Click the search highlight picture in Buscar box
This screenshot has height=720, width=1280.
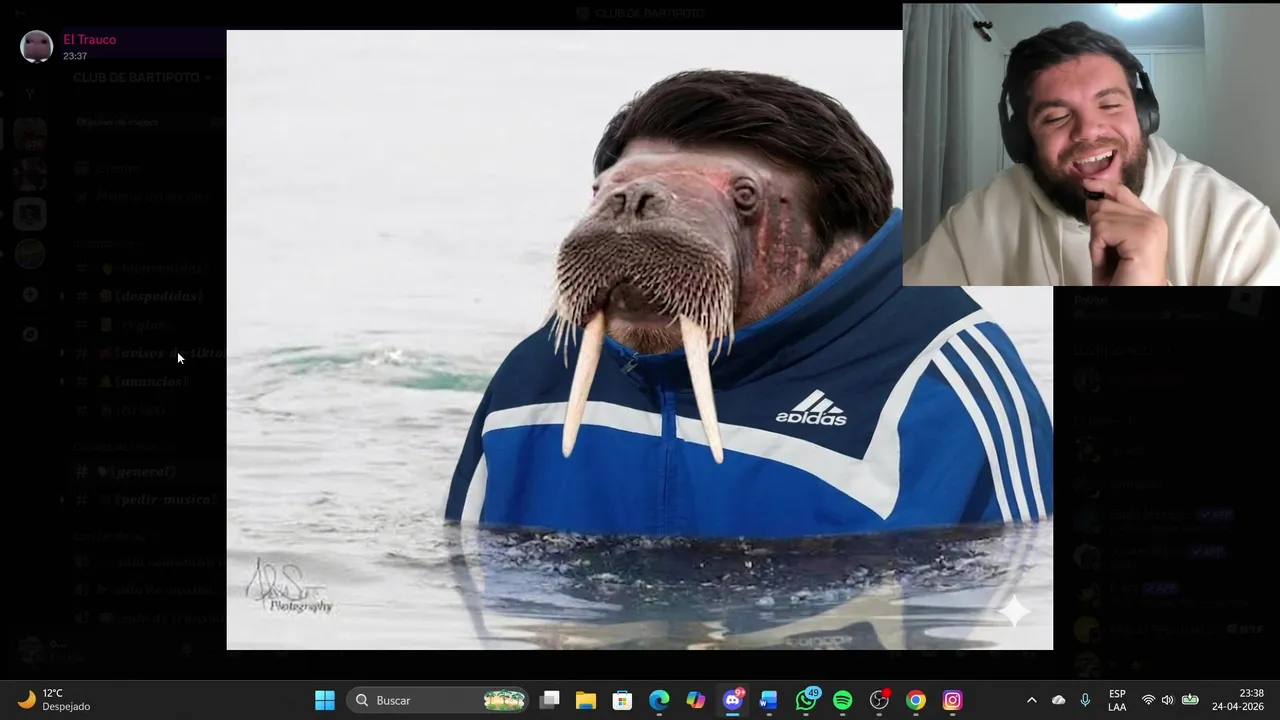click(x=504, y=700)
